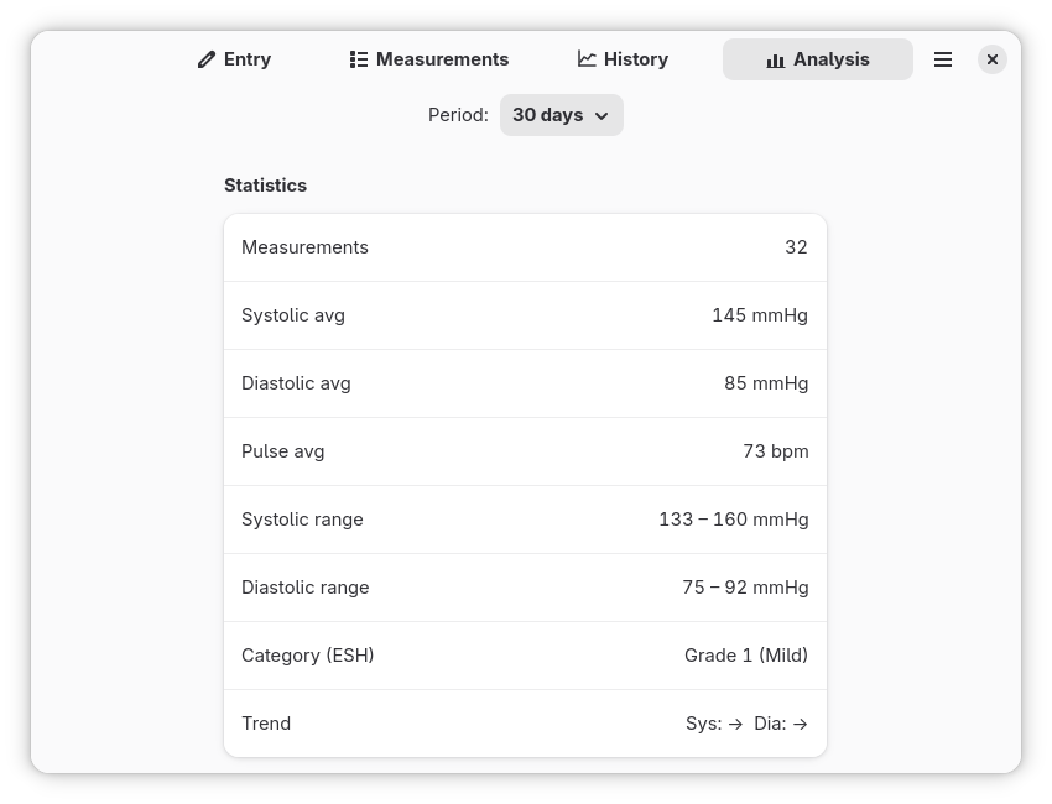Click the Diastolic range row
Viewport: 1052px width, 804px height.
525,588
